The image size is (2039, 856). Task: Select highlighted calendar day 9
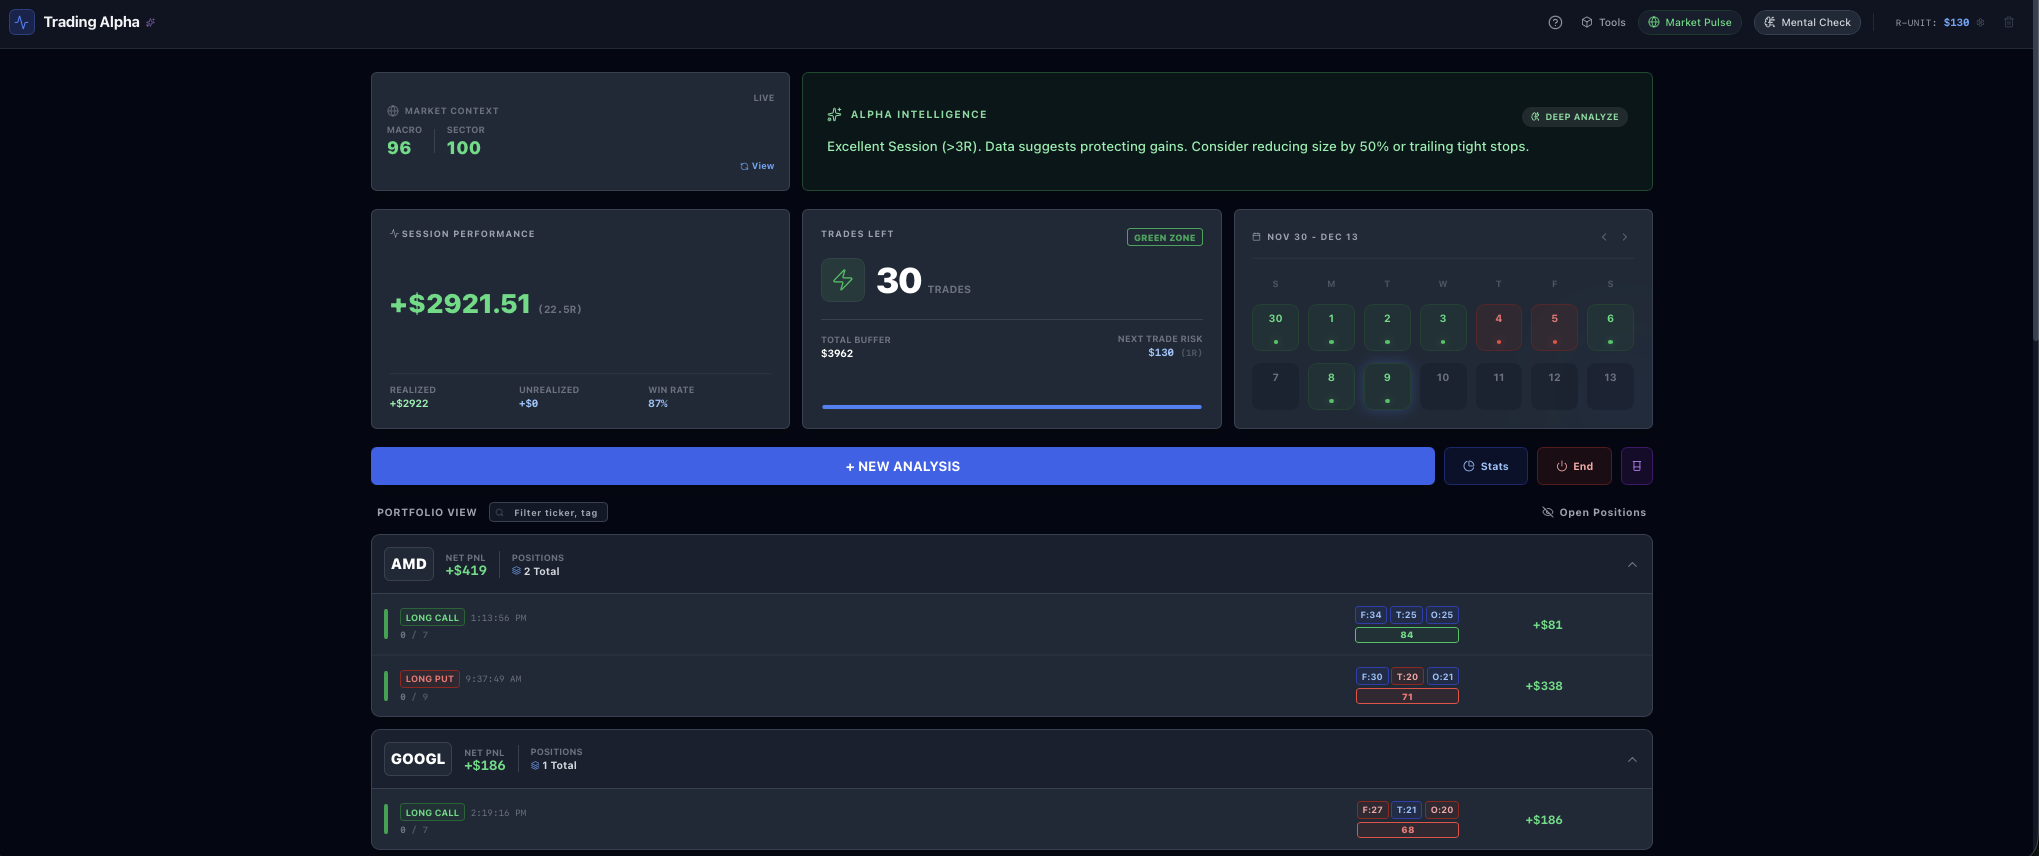pyautogui.click(x=1387, y=386)
